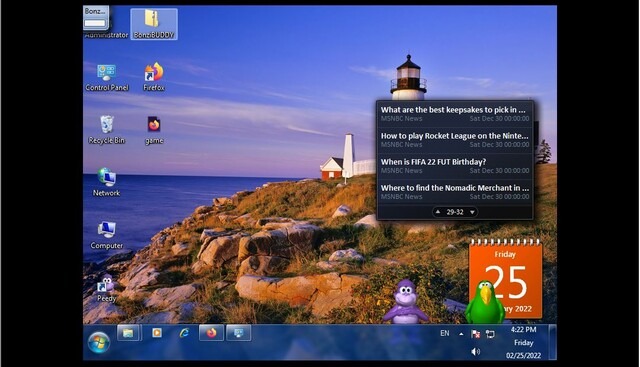
Task: Click the network connection tray icon
Action: coord(490,334)
